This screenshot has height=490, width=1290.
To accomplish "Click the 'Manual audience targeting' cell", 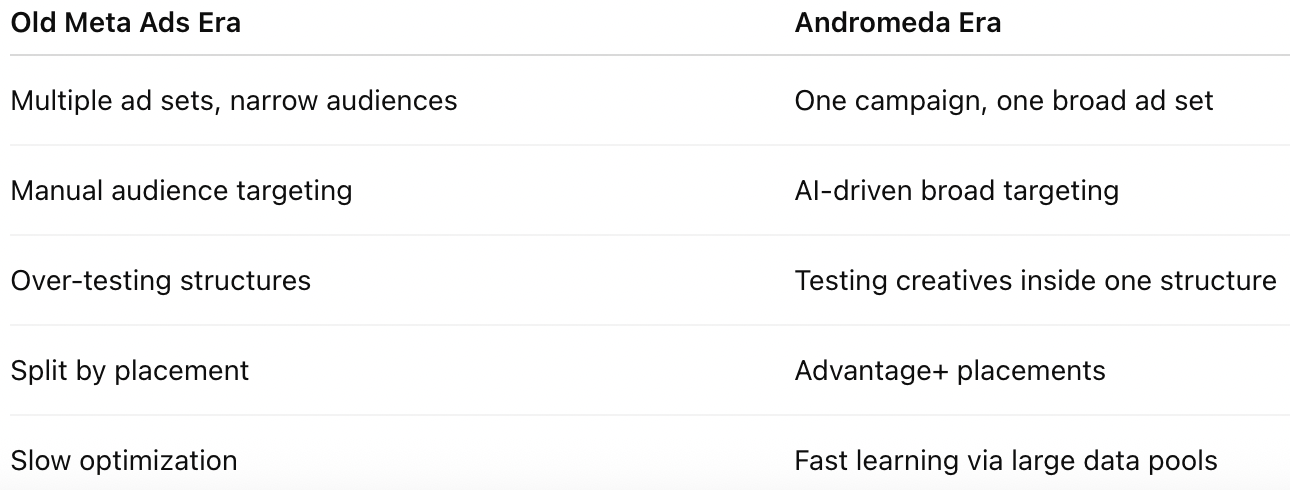I will (x=182, y=190).
